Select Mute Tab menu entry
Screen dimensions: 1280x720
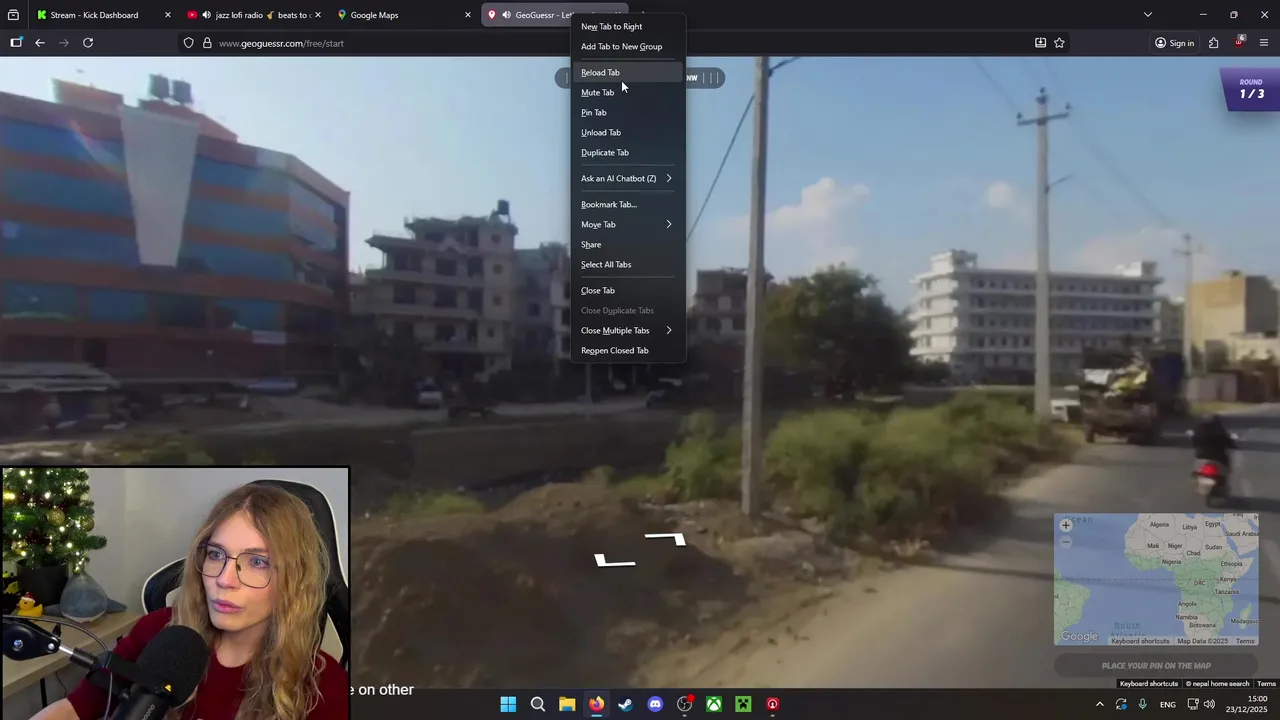point(628,92)
